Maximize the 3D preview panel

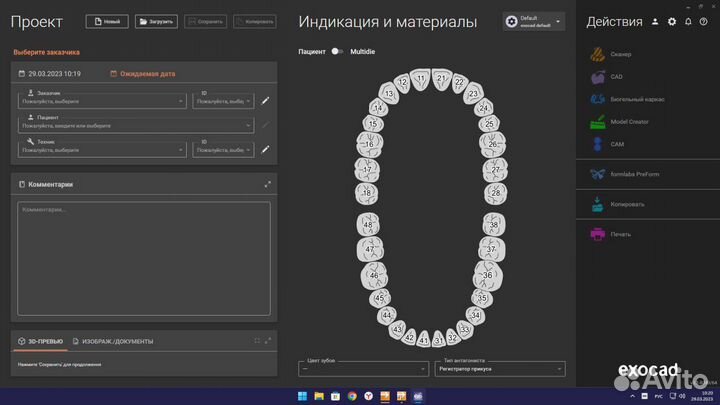click(268, 341)
